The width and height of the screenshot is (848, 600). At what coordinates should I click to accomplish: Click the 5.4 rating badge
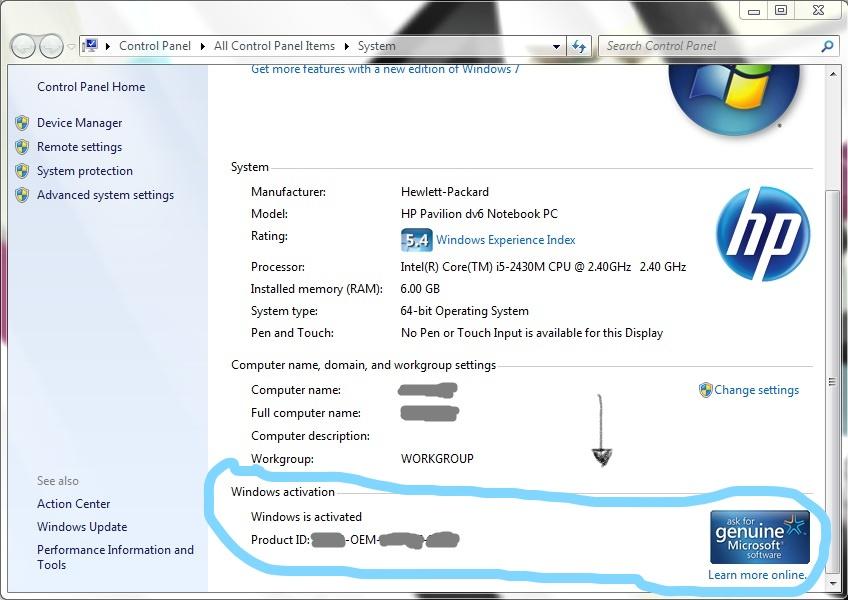(416, 240)
